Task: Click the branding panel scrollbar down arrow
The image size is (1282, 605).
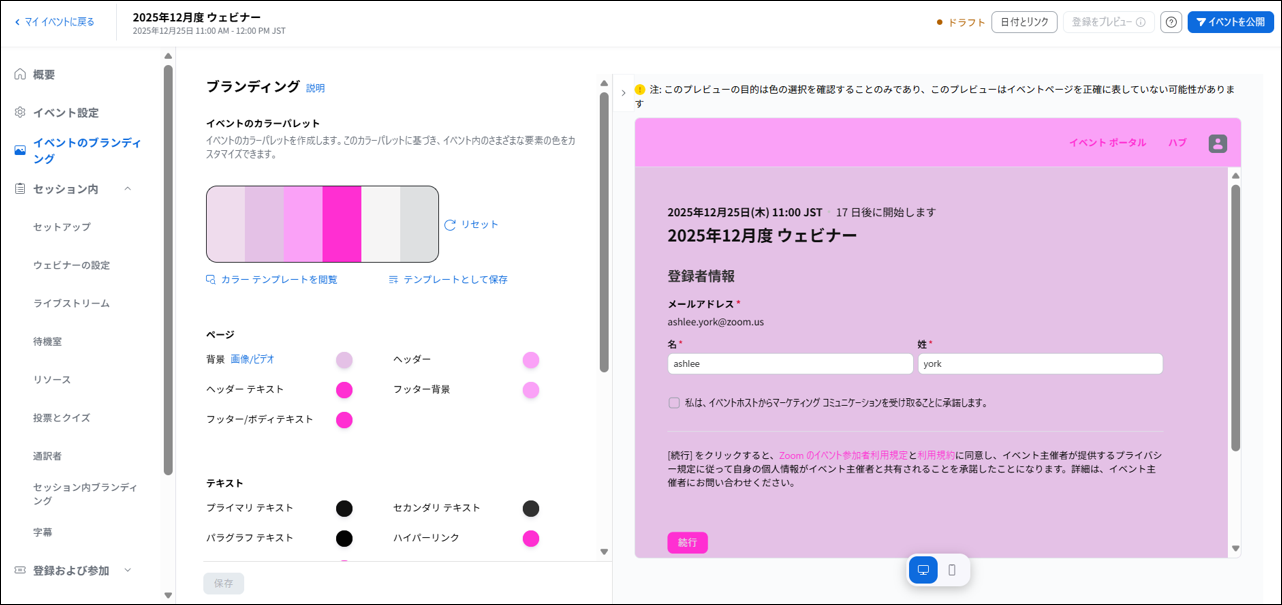Action: pyautogui.click(x=604, y=551)
